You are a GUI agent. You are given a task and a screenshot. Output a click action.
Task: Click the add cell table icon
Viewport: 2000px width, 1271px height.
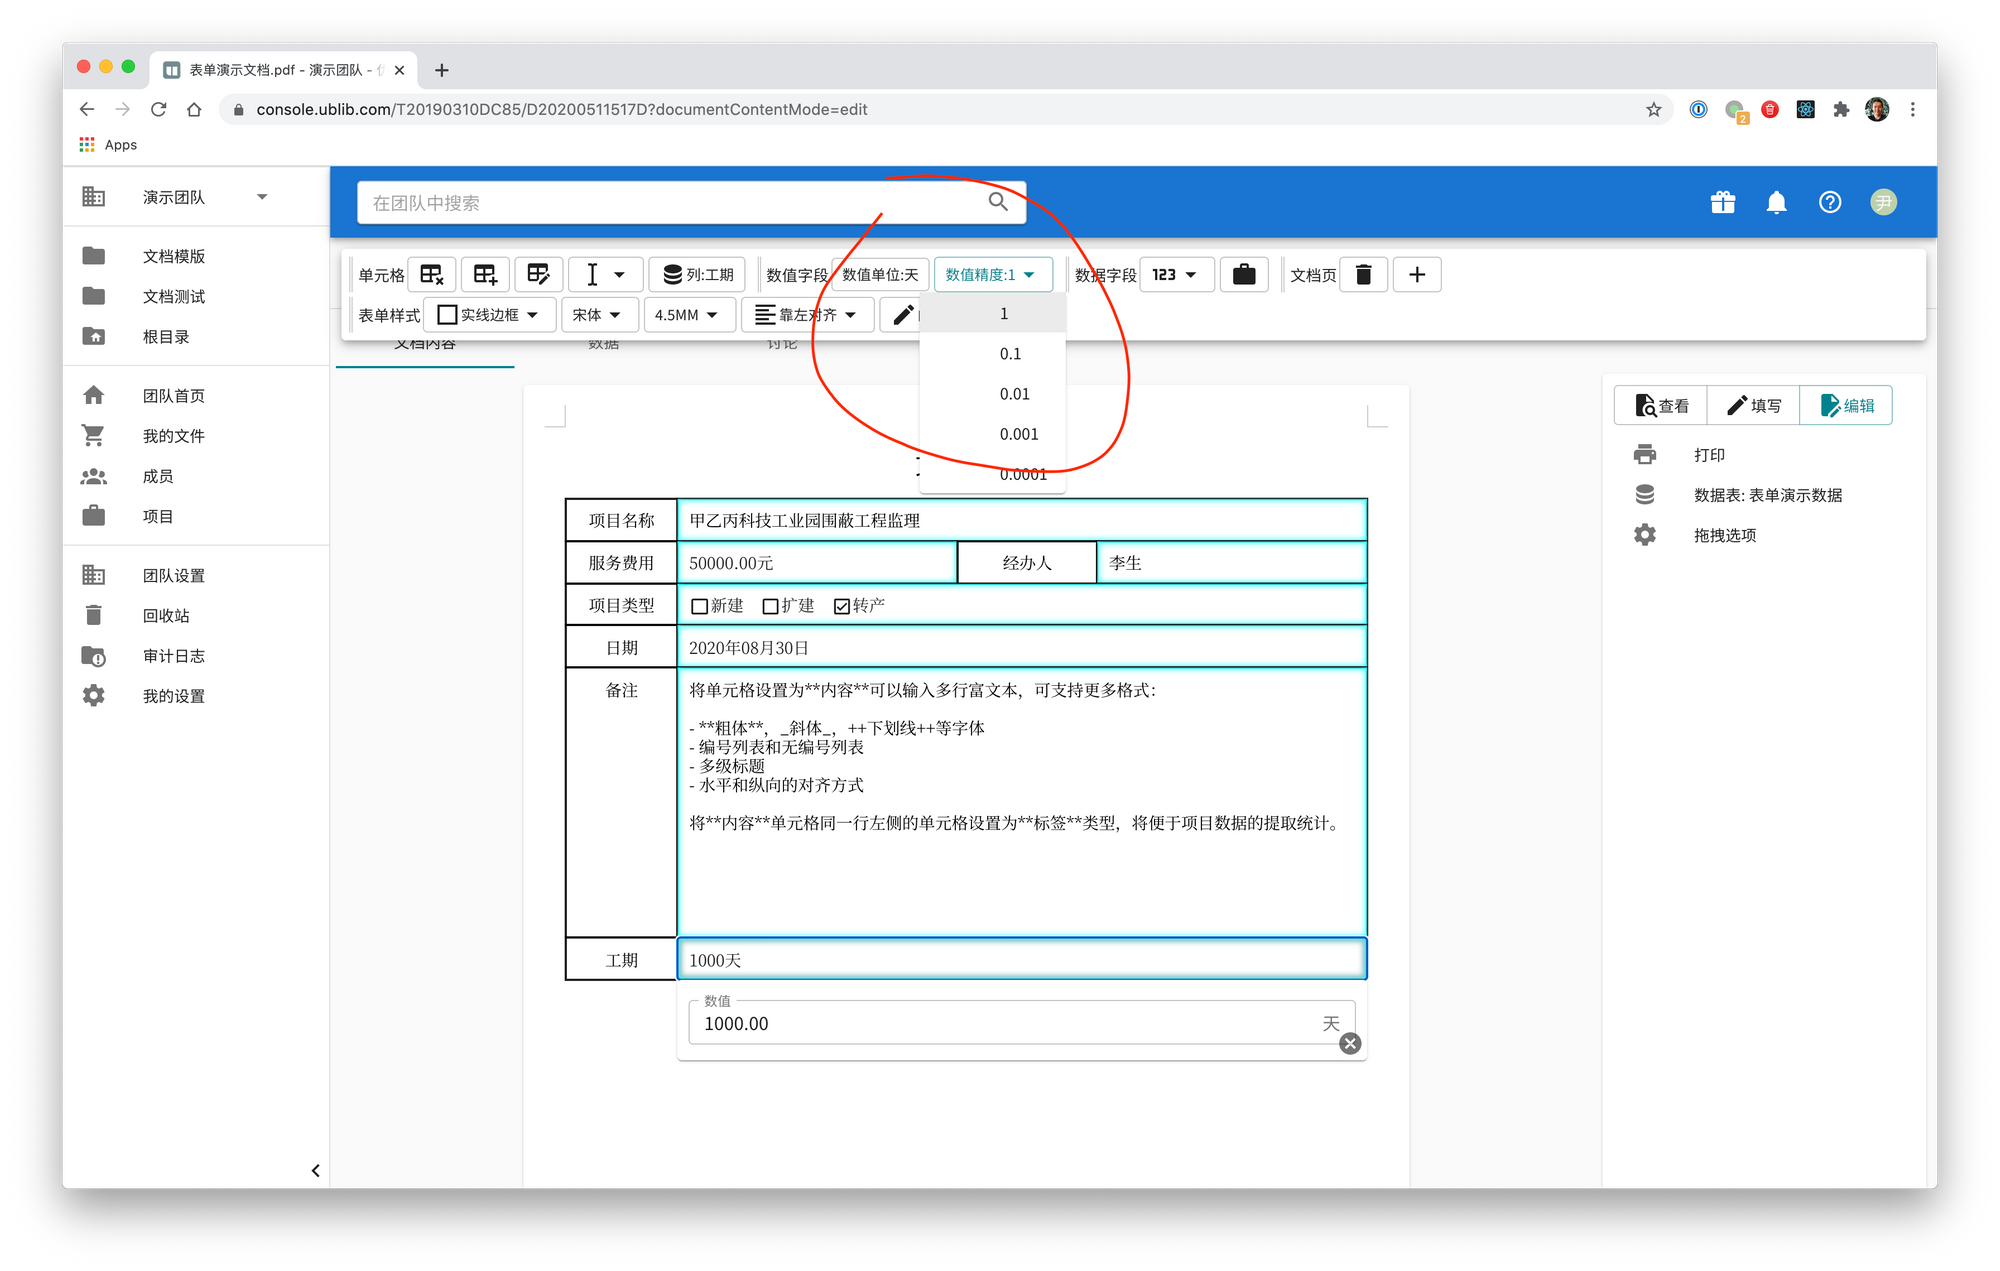click(x=485, y=275)
